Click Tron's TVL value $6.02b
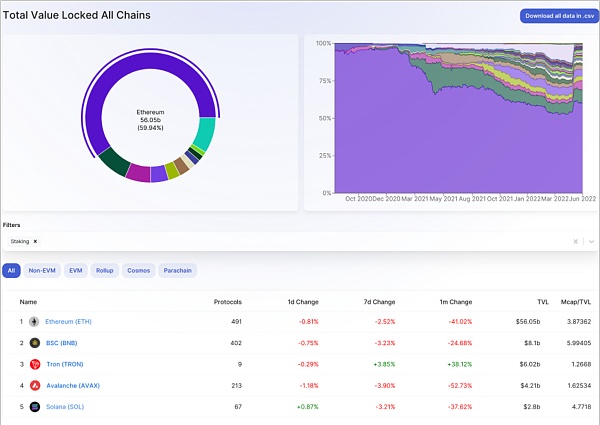Viewport: 600px width, 425px height. 530,364
